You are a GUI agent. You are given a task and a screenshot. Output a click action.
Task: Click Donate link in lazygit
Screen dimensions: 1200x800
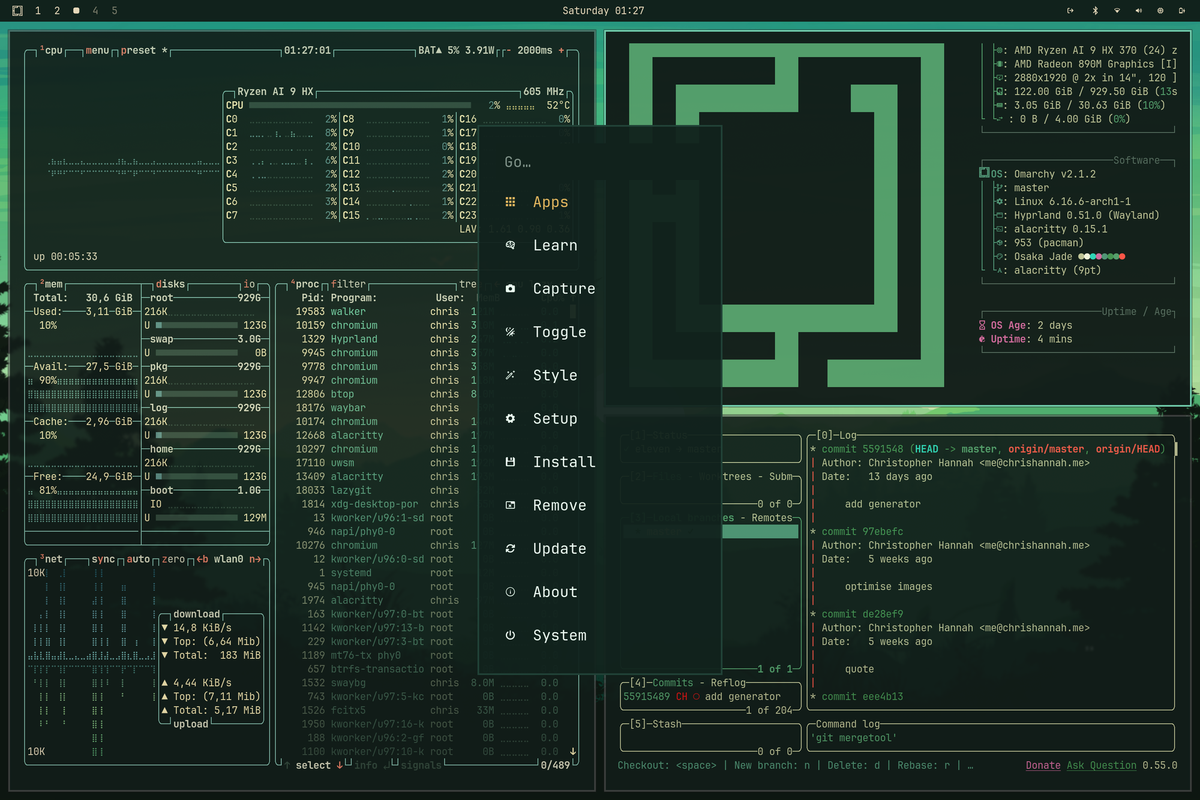coord(1043,765)
